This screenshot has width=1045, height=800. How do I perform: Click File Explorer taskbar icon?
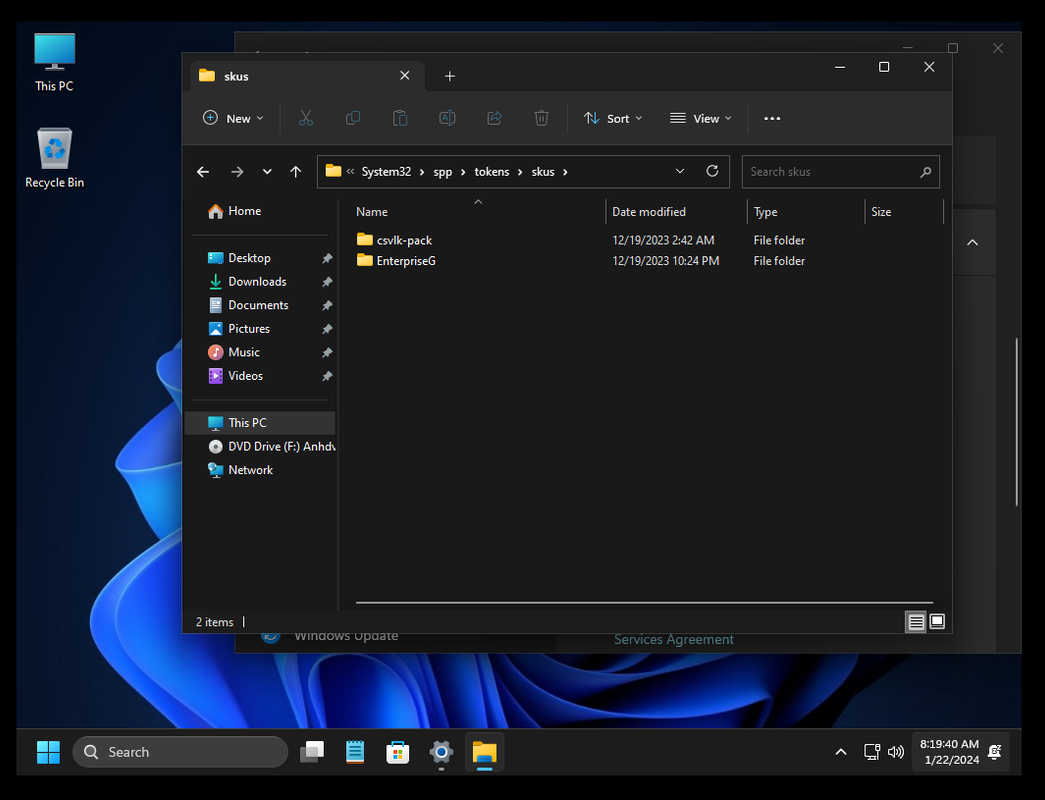point(485,752)
